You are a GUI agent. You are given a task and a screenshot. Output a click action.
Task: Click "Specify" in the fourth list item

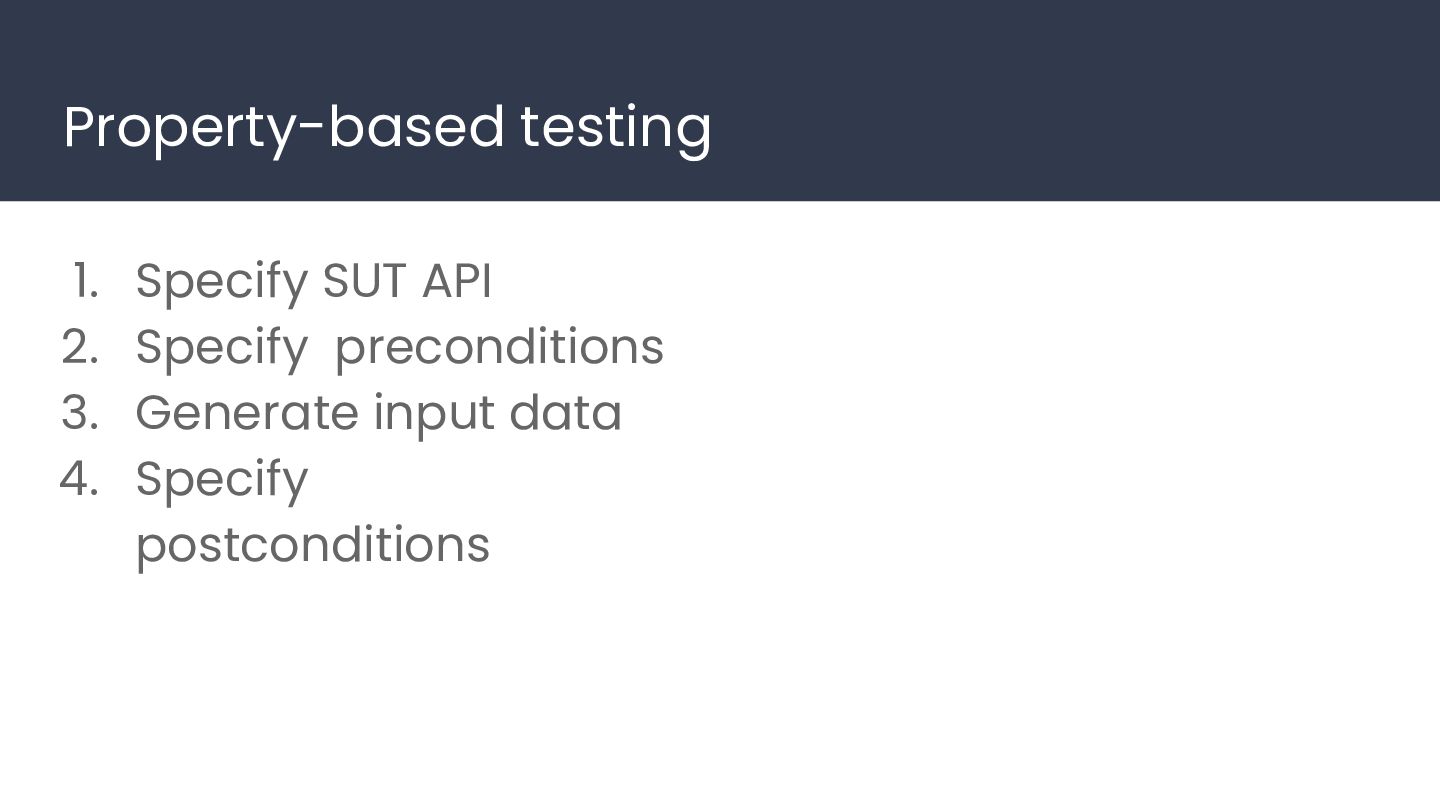click(x=221, y=480)
